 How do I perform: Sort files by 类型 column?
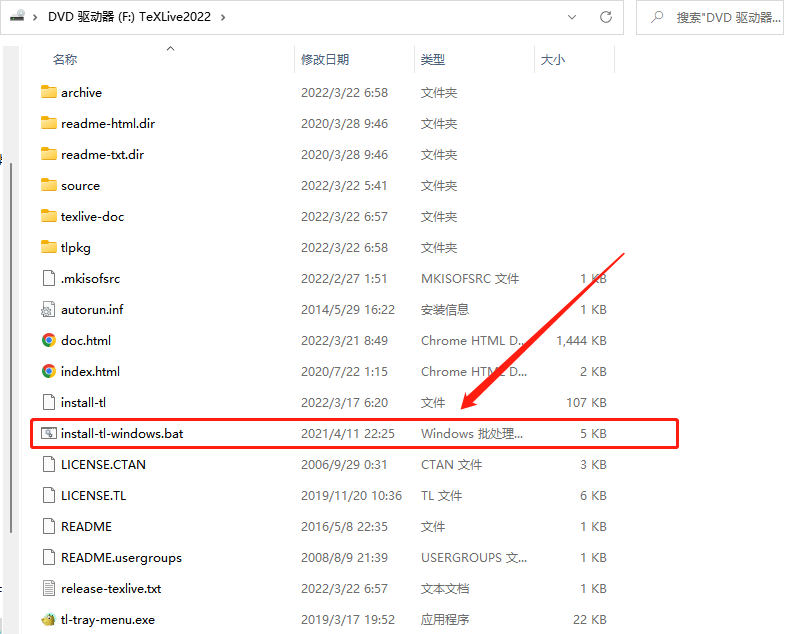[x=433, y=60]
